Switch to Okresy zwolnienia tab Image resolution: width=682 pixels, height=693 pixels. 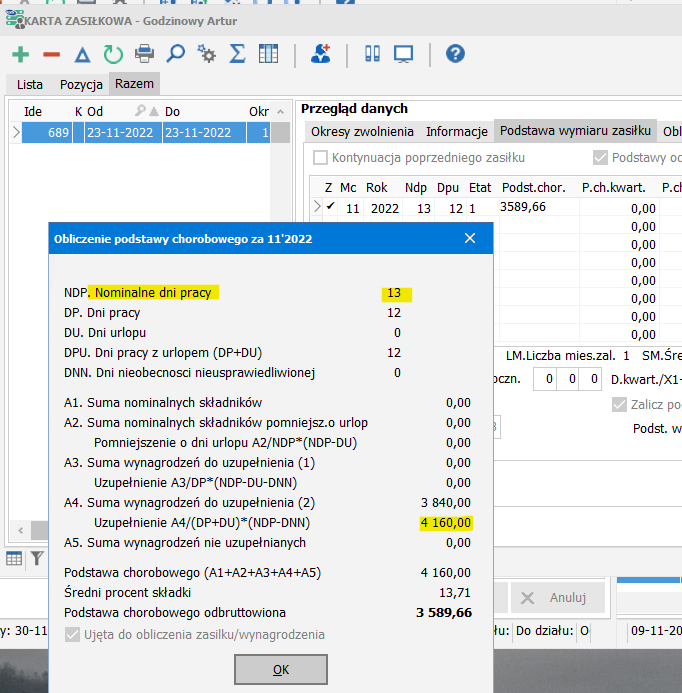click(362, 132)
